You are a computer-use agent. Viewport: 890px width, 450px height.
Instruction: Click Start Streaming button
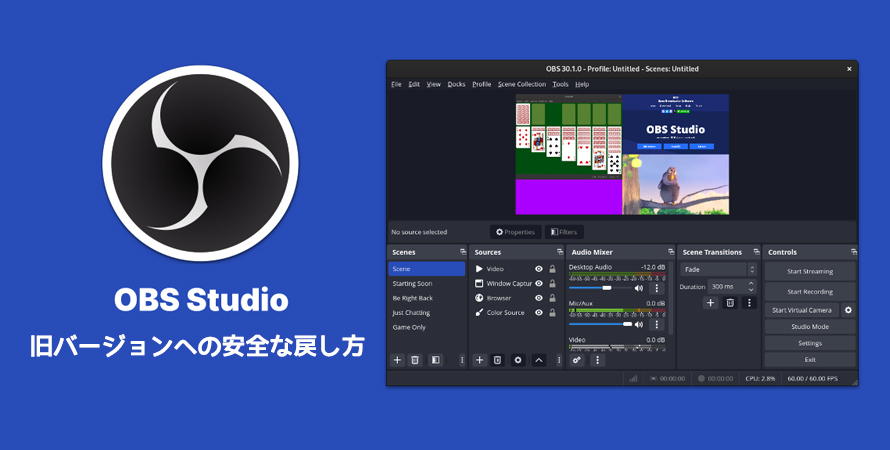coord(810,271)
